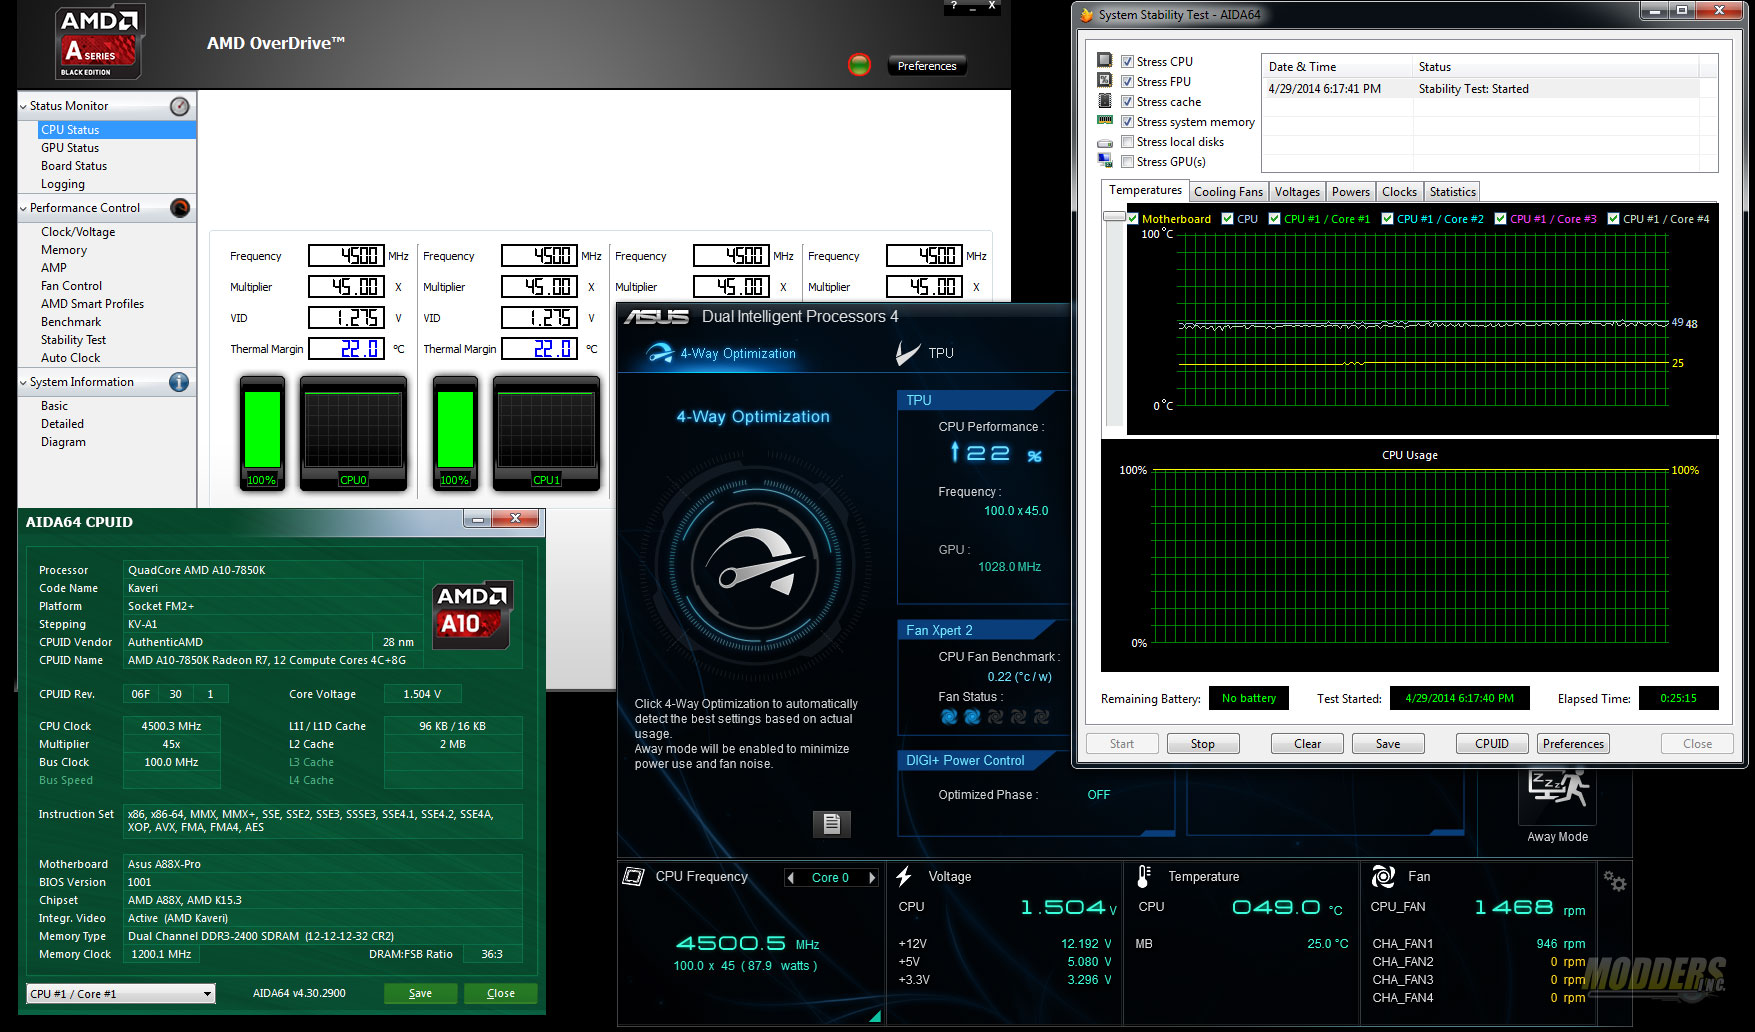This screenshot has width=1755, height=1032.
Task: Switch to the Statistics tab
Action: coord(1452,192)
